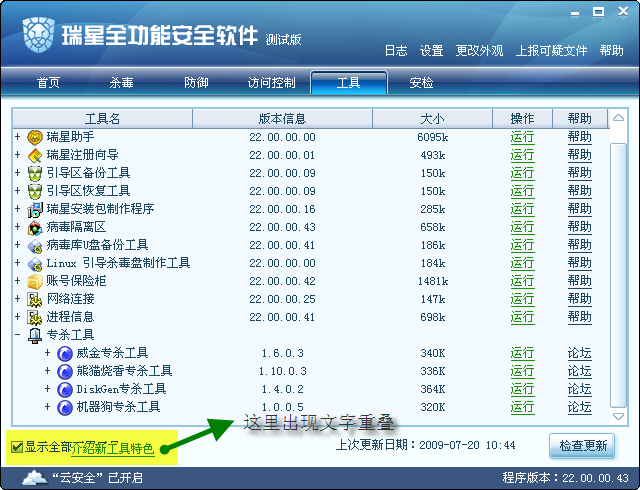Open 更改外观 option
This screenshot has height=490, width=640.
[x=479, y=51]
